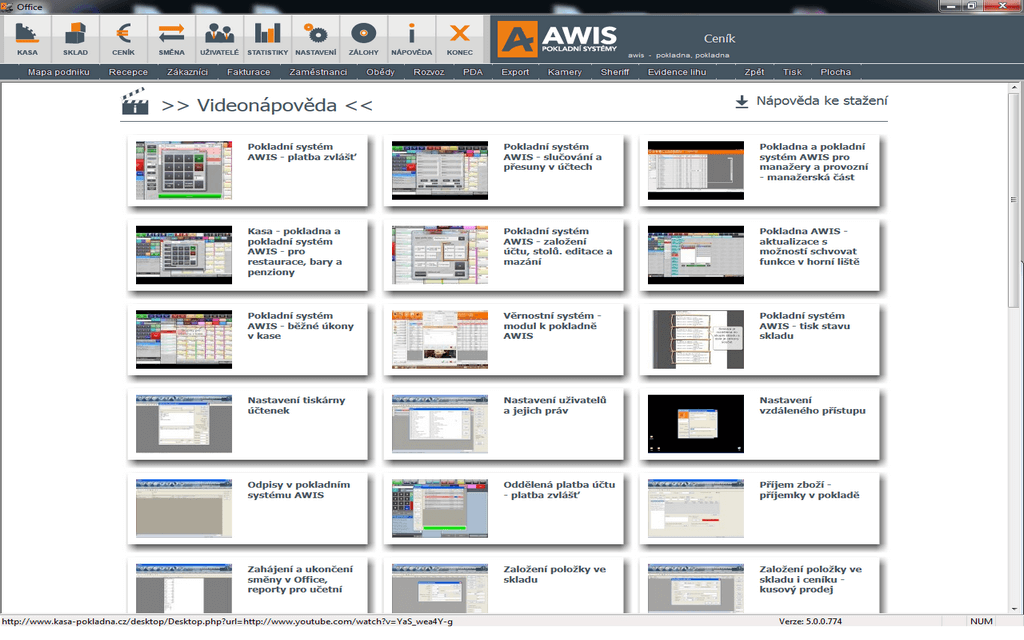Open the SKLAD warehouse icon
This screenshot has width=1024, height=640.
75,39
